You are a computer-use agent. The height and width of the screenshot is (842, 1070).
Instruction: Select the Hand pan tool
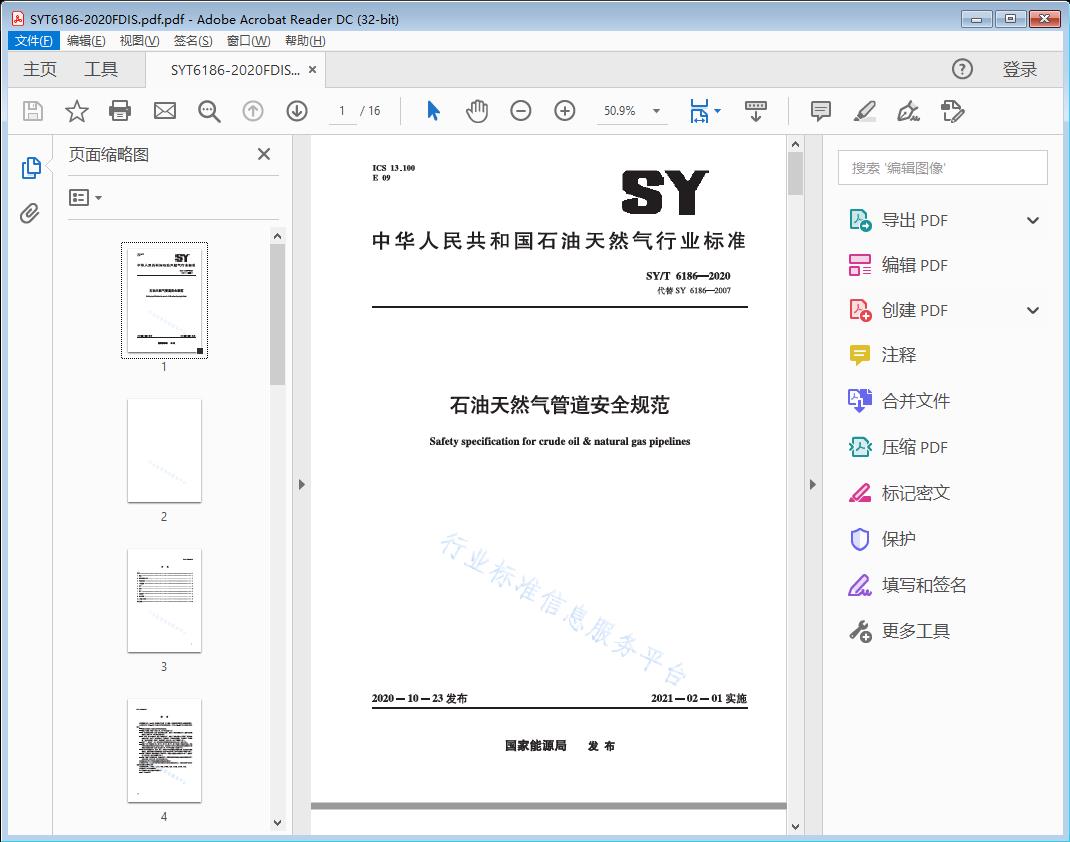click(x=477, y=111)
